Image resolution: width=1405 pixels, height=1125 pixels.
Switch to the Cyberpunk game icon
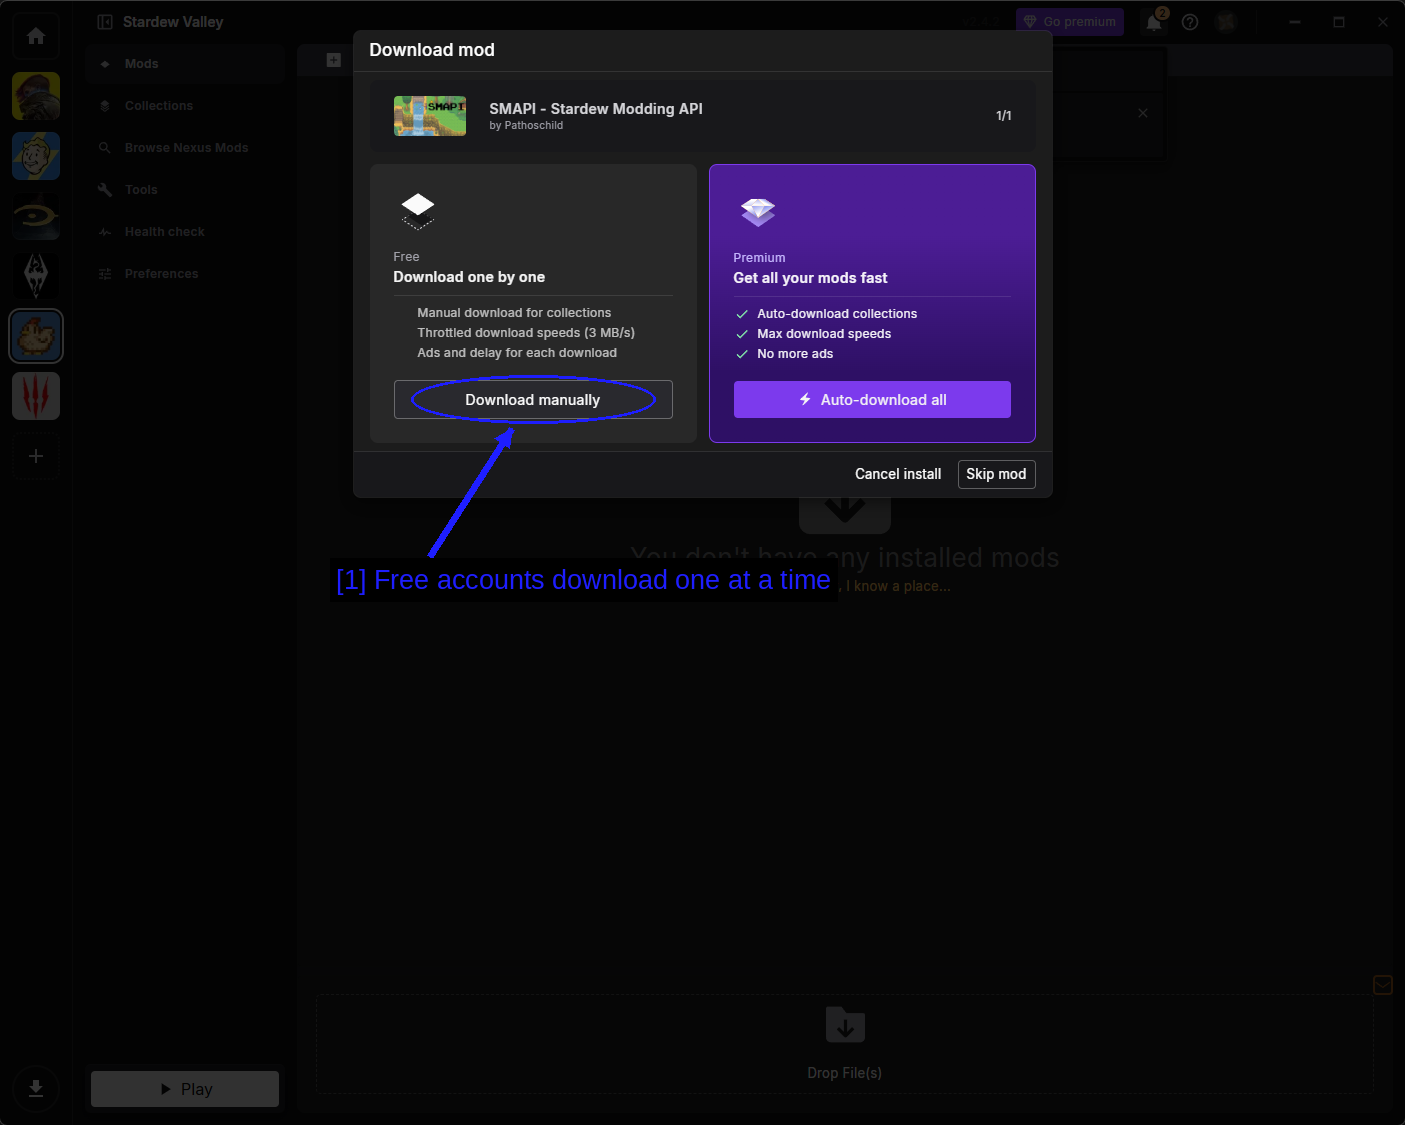36,96
